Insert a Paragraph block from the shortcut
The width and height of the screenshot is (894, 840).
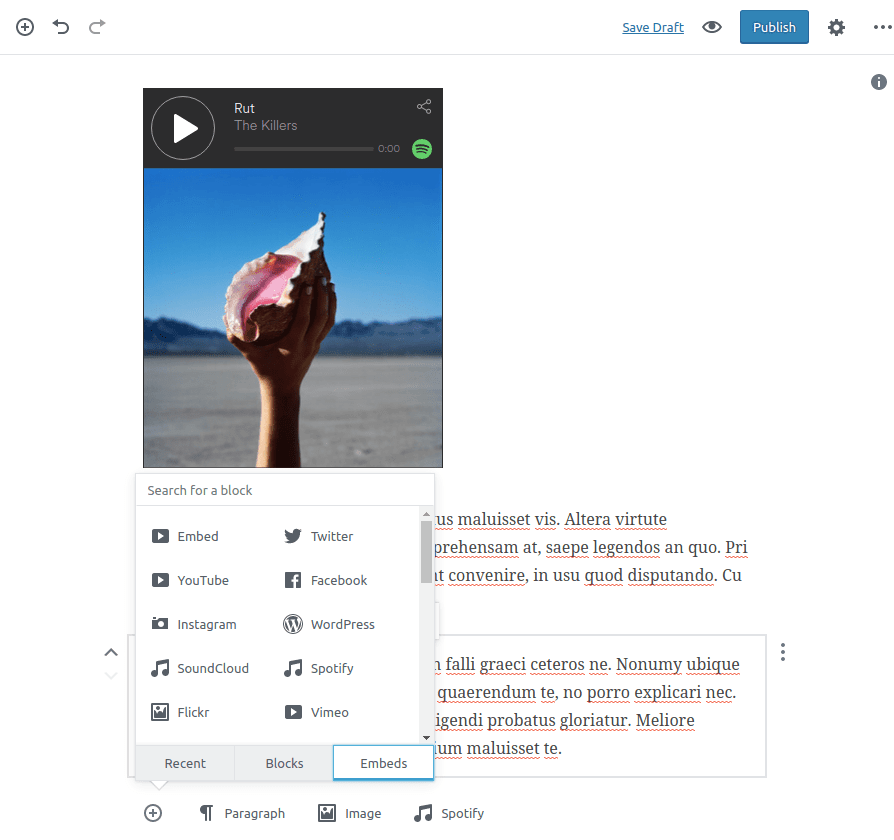[242, 813]
